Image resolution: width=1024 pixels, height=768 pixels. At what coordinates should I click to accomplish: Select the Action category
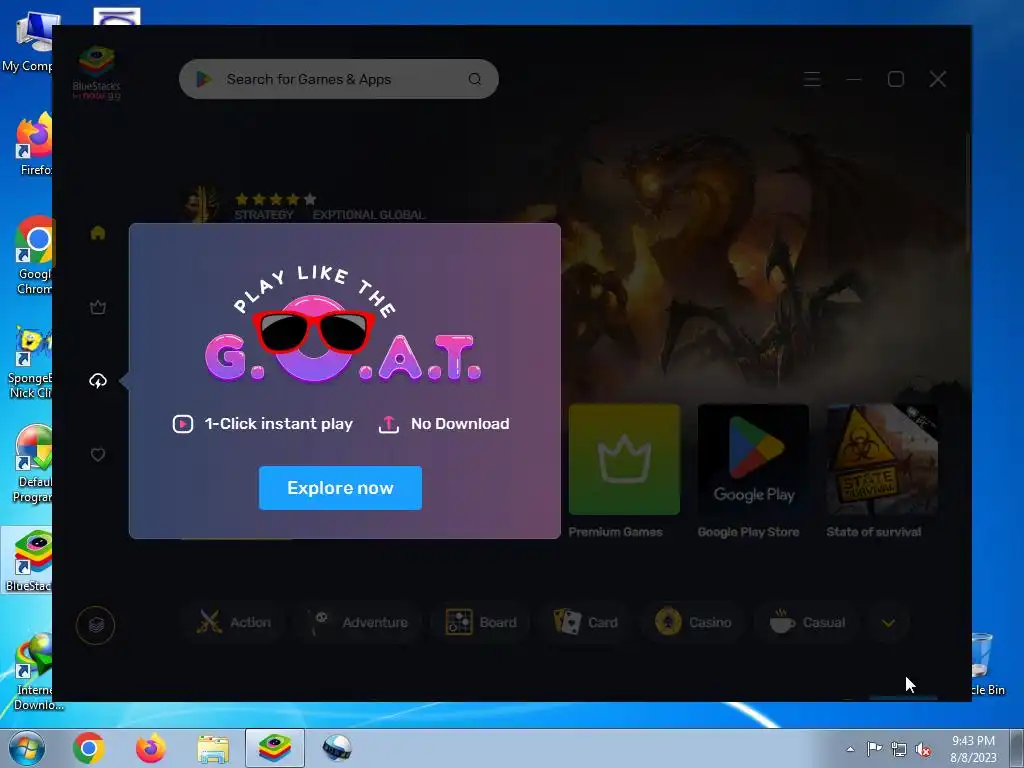click(x=234, y=622)
